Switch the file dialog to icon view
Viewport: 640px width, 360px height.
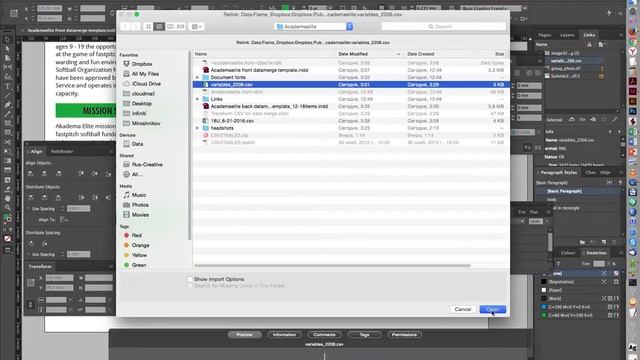[x=149, y=27]
